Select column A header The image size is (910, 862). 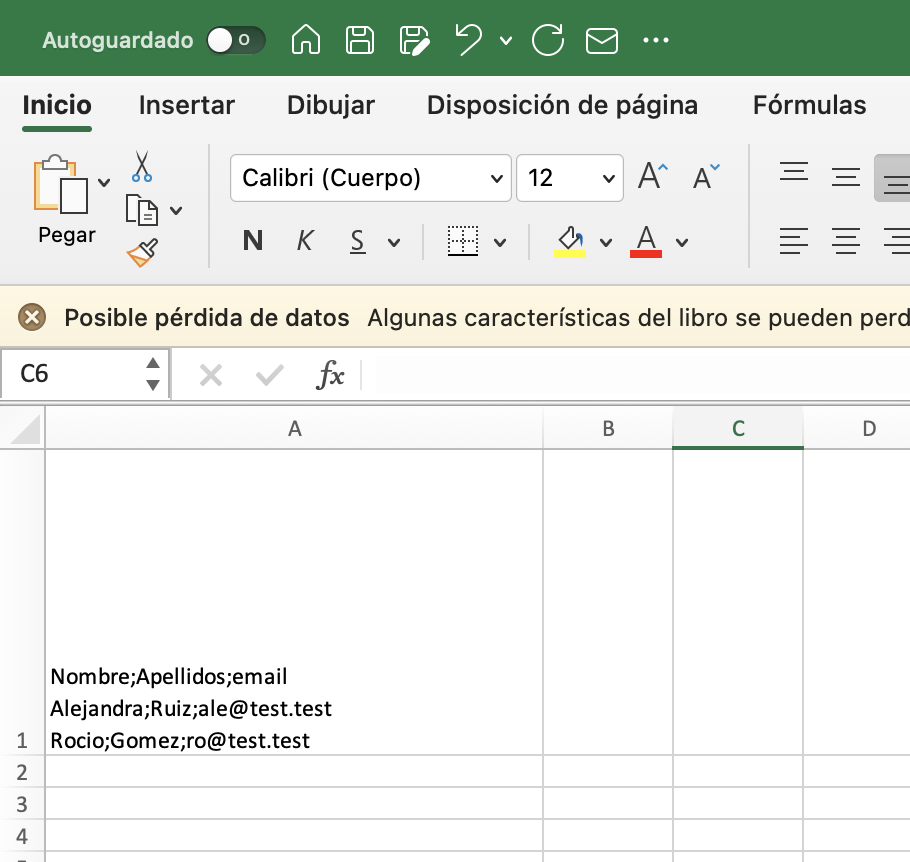click(x=294, y=429)
